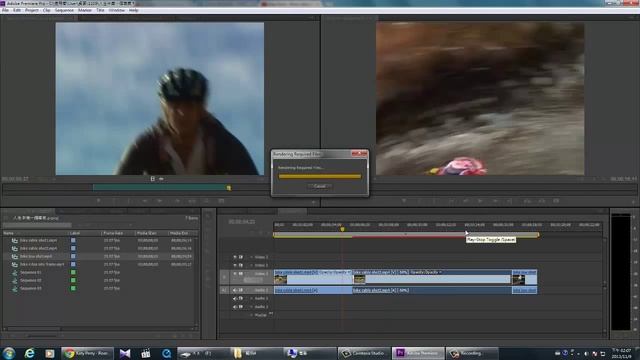The width and height of the screenshot is (640, 360).
Task: Switch to Adobe Premiere in taskbar
Action: 418,353
